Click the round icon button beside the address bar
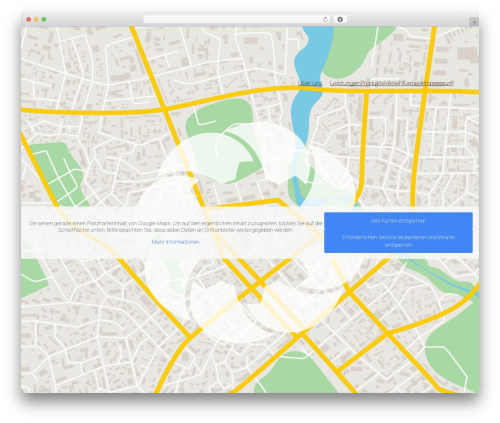 coord(340,19)
